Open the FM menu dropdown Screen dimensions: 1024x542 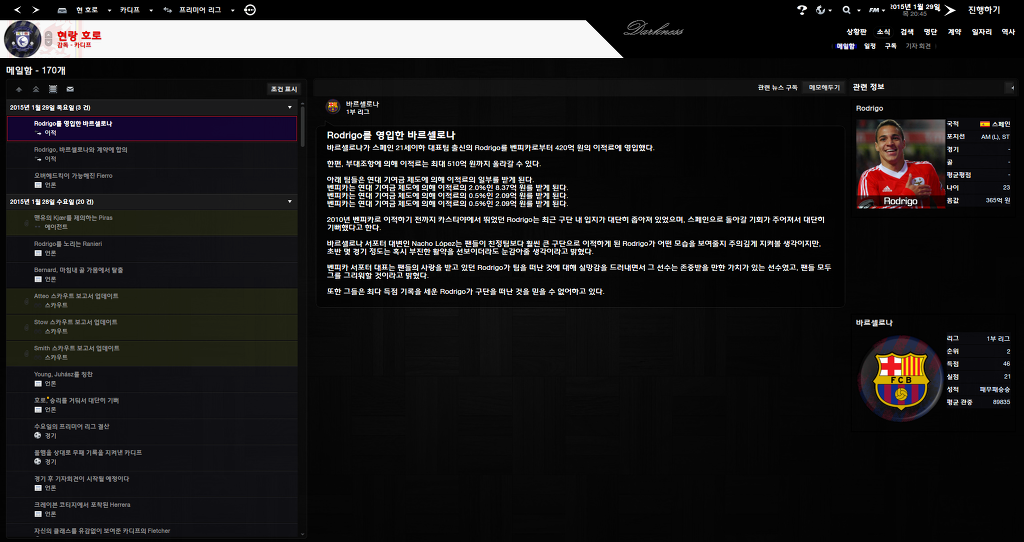coord(876,10)
